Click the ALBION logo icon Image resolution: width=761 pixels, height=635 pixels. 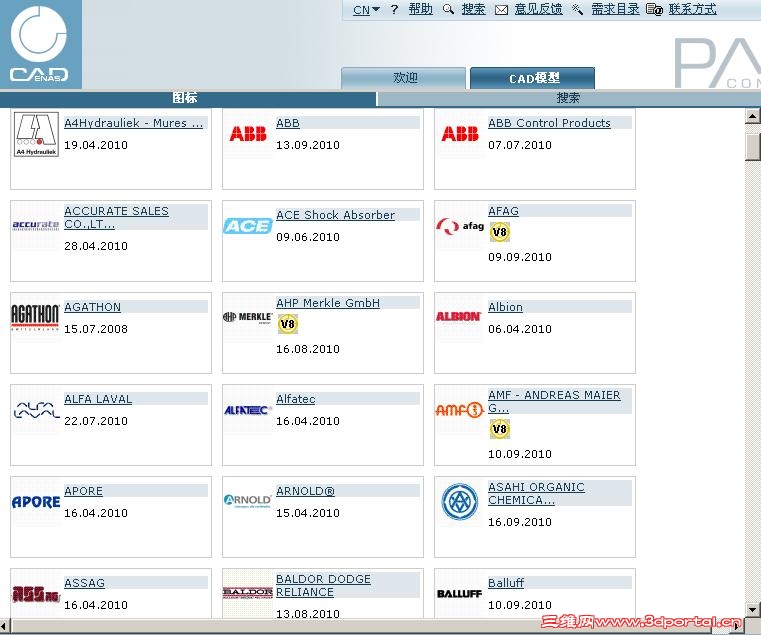click(458, 317)
